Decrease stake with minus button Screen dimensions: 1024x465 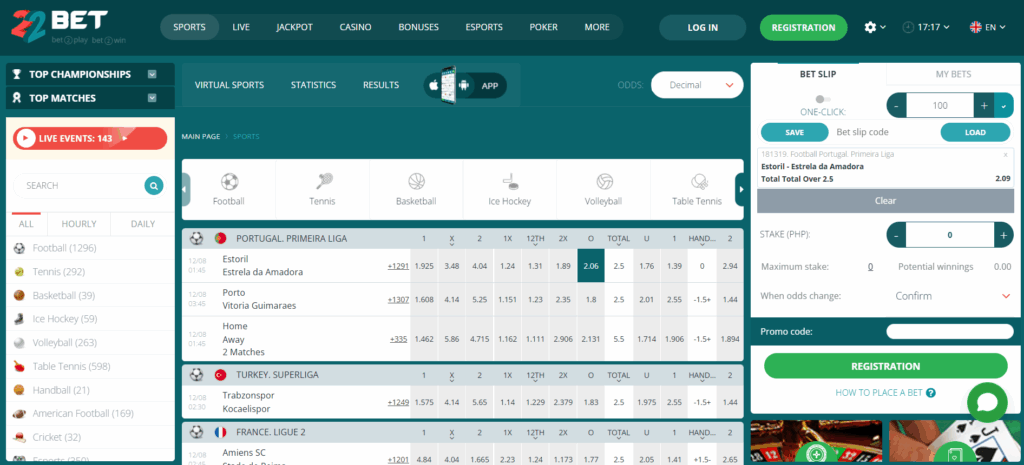(x=897, y=235)
